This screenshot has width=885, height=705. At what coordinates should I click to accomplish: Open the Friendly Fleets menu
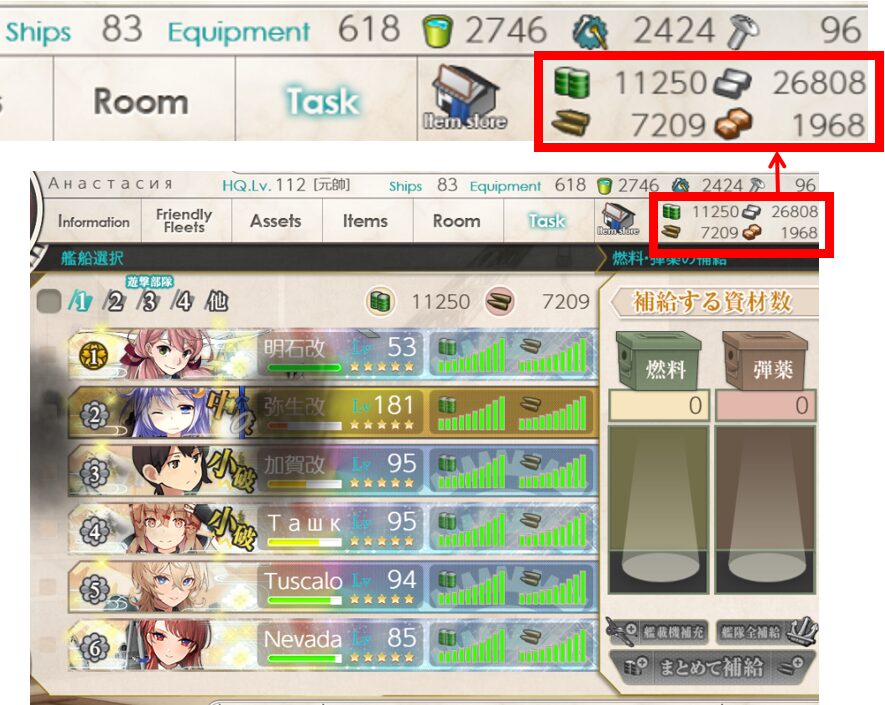pos(184,221)
